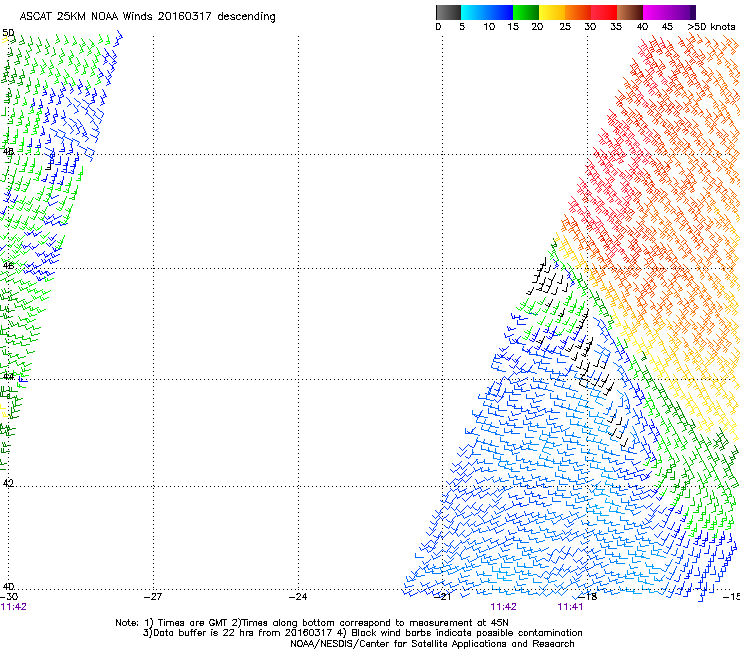This screenshot has height=650, width=740.
Task: Click the longitude label '-24' on bottom axis
Action: pos(298,597)
